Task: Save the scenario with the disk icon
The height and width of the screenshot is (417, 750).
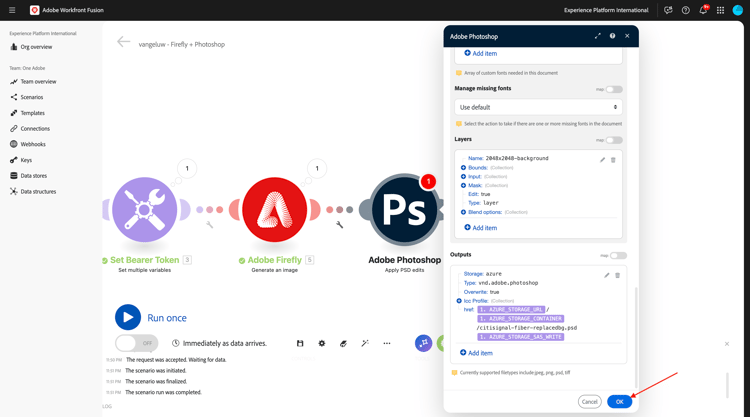Action: coord(300,343)
